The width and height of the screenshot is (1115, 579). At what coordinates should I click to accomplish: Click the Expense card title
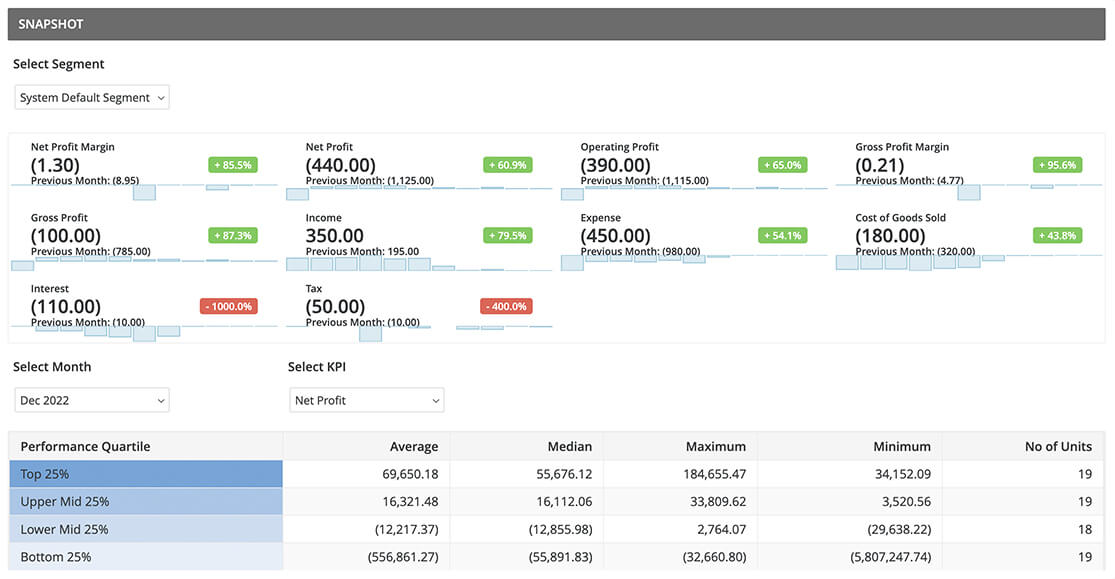[x=600, y=218]
